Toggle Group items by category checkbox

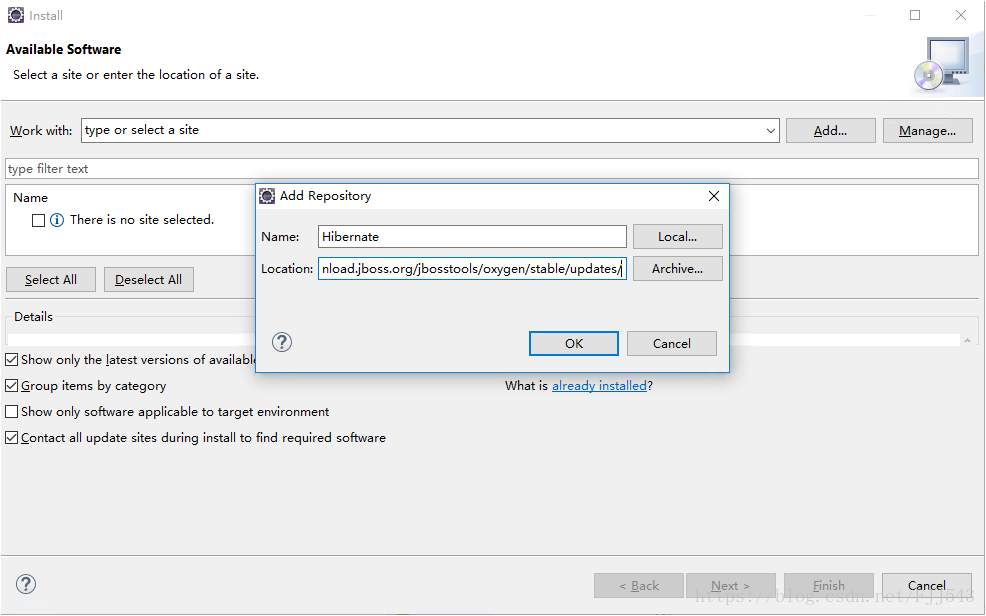[x=12, y=386]
